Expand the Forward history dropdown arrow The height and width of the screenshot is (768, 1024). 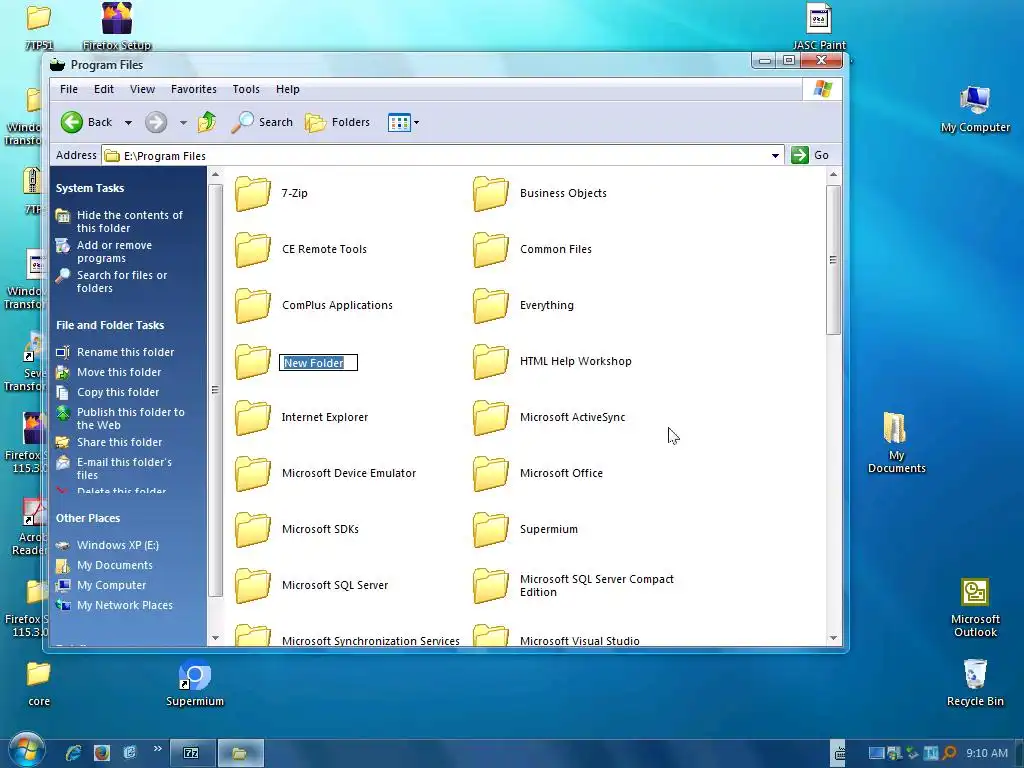click(x=183, y=123)
